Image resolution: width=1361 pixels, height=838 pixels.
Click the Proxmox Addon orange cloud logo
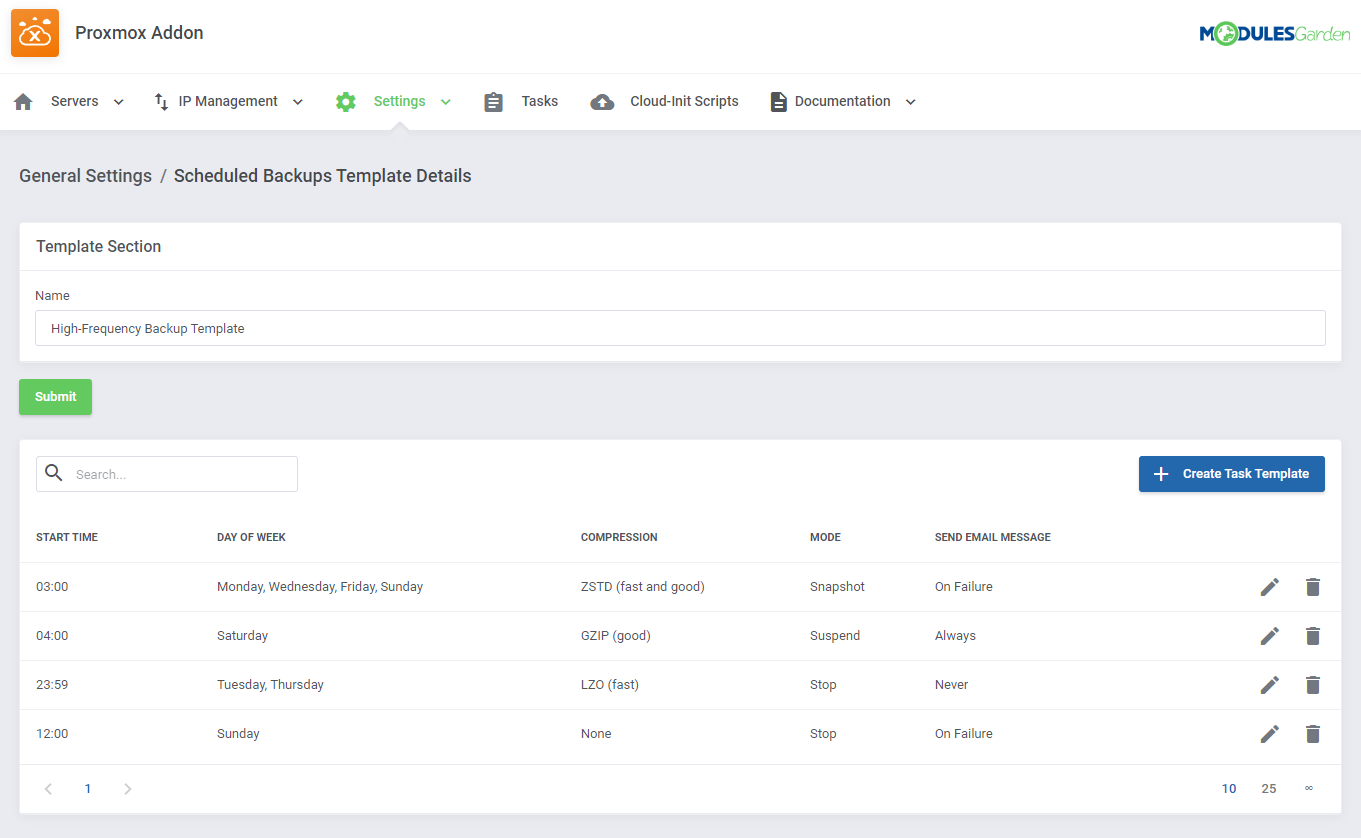[35, 33]
